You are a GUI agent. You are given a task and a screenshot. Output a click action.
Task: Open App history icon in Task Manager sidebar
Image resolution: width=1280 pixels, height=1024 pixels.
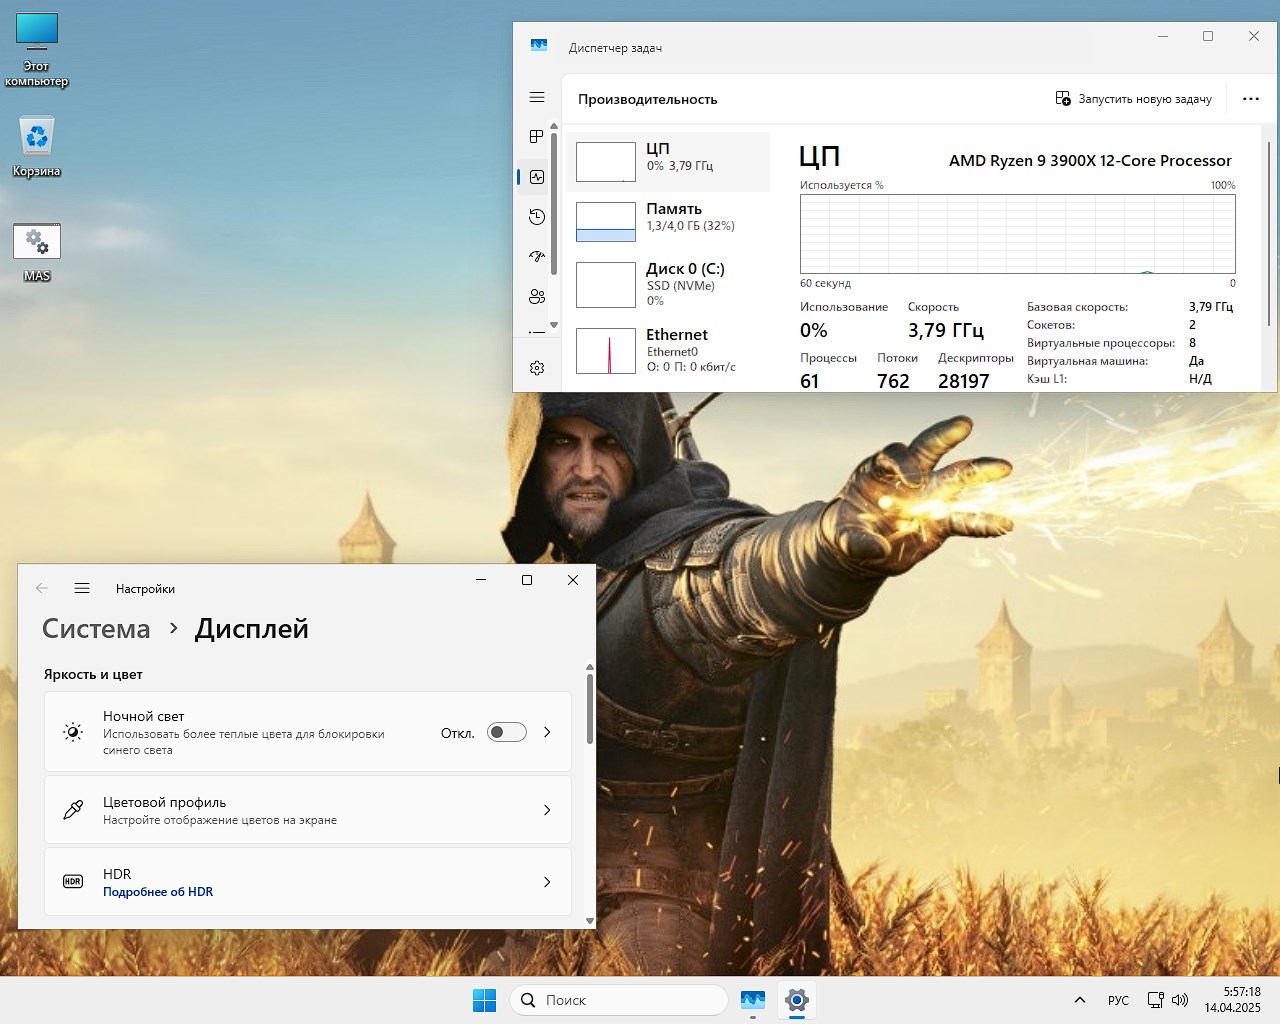coord(537,217)
